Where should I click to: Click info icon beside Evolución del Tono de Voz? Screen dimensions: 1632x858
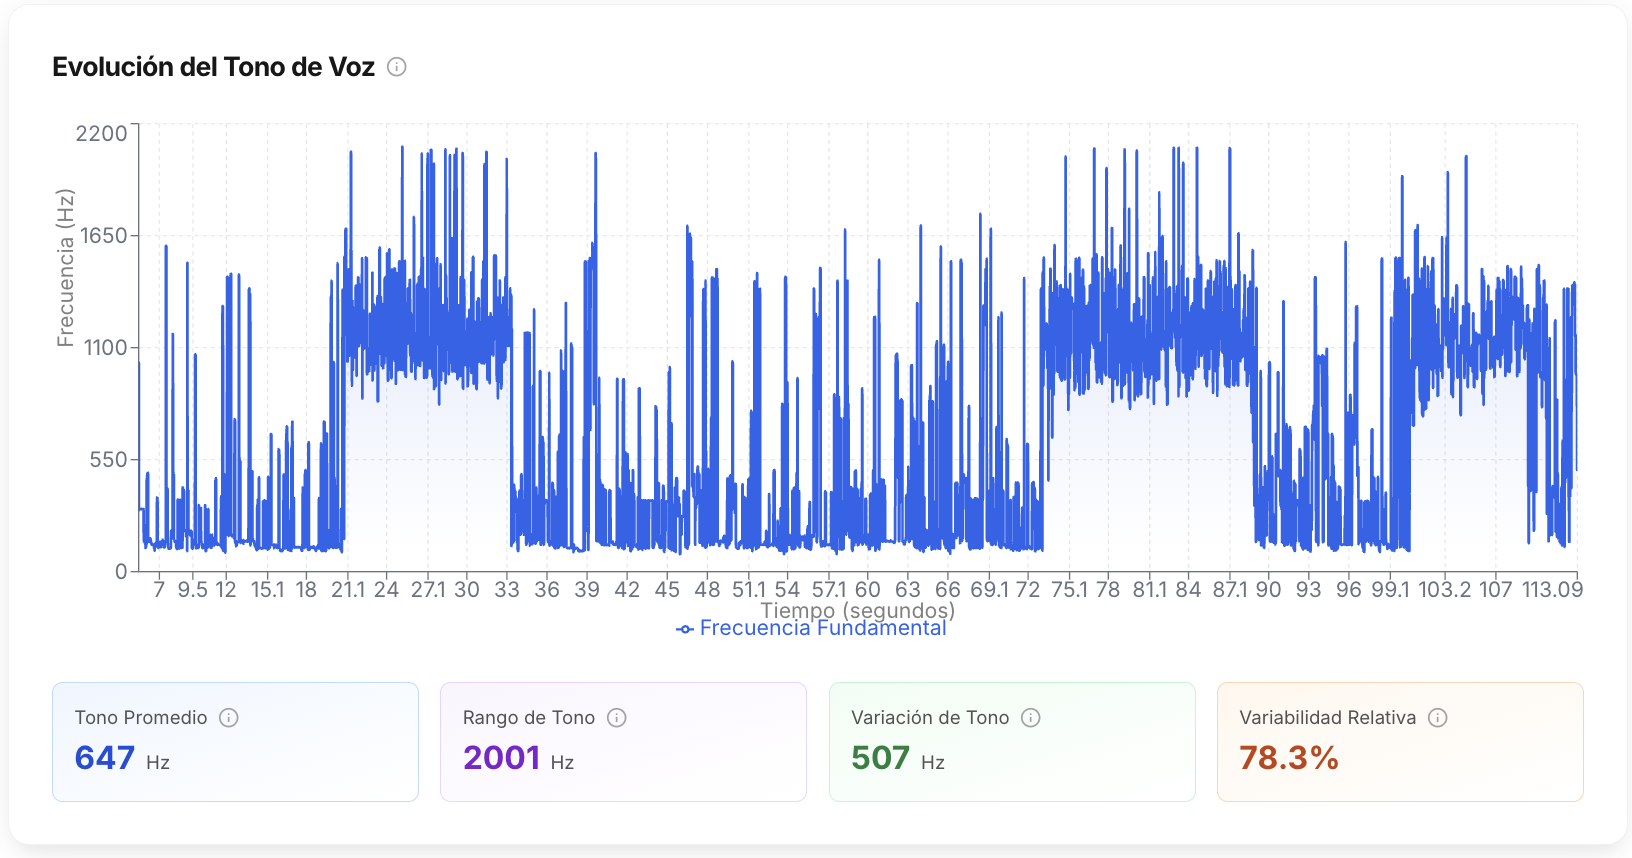pos(397,67)
